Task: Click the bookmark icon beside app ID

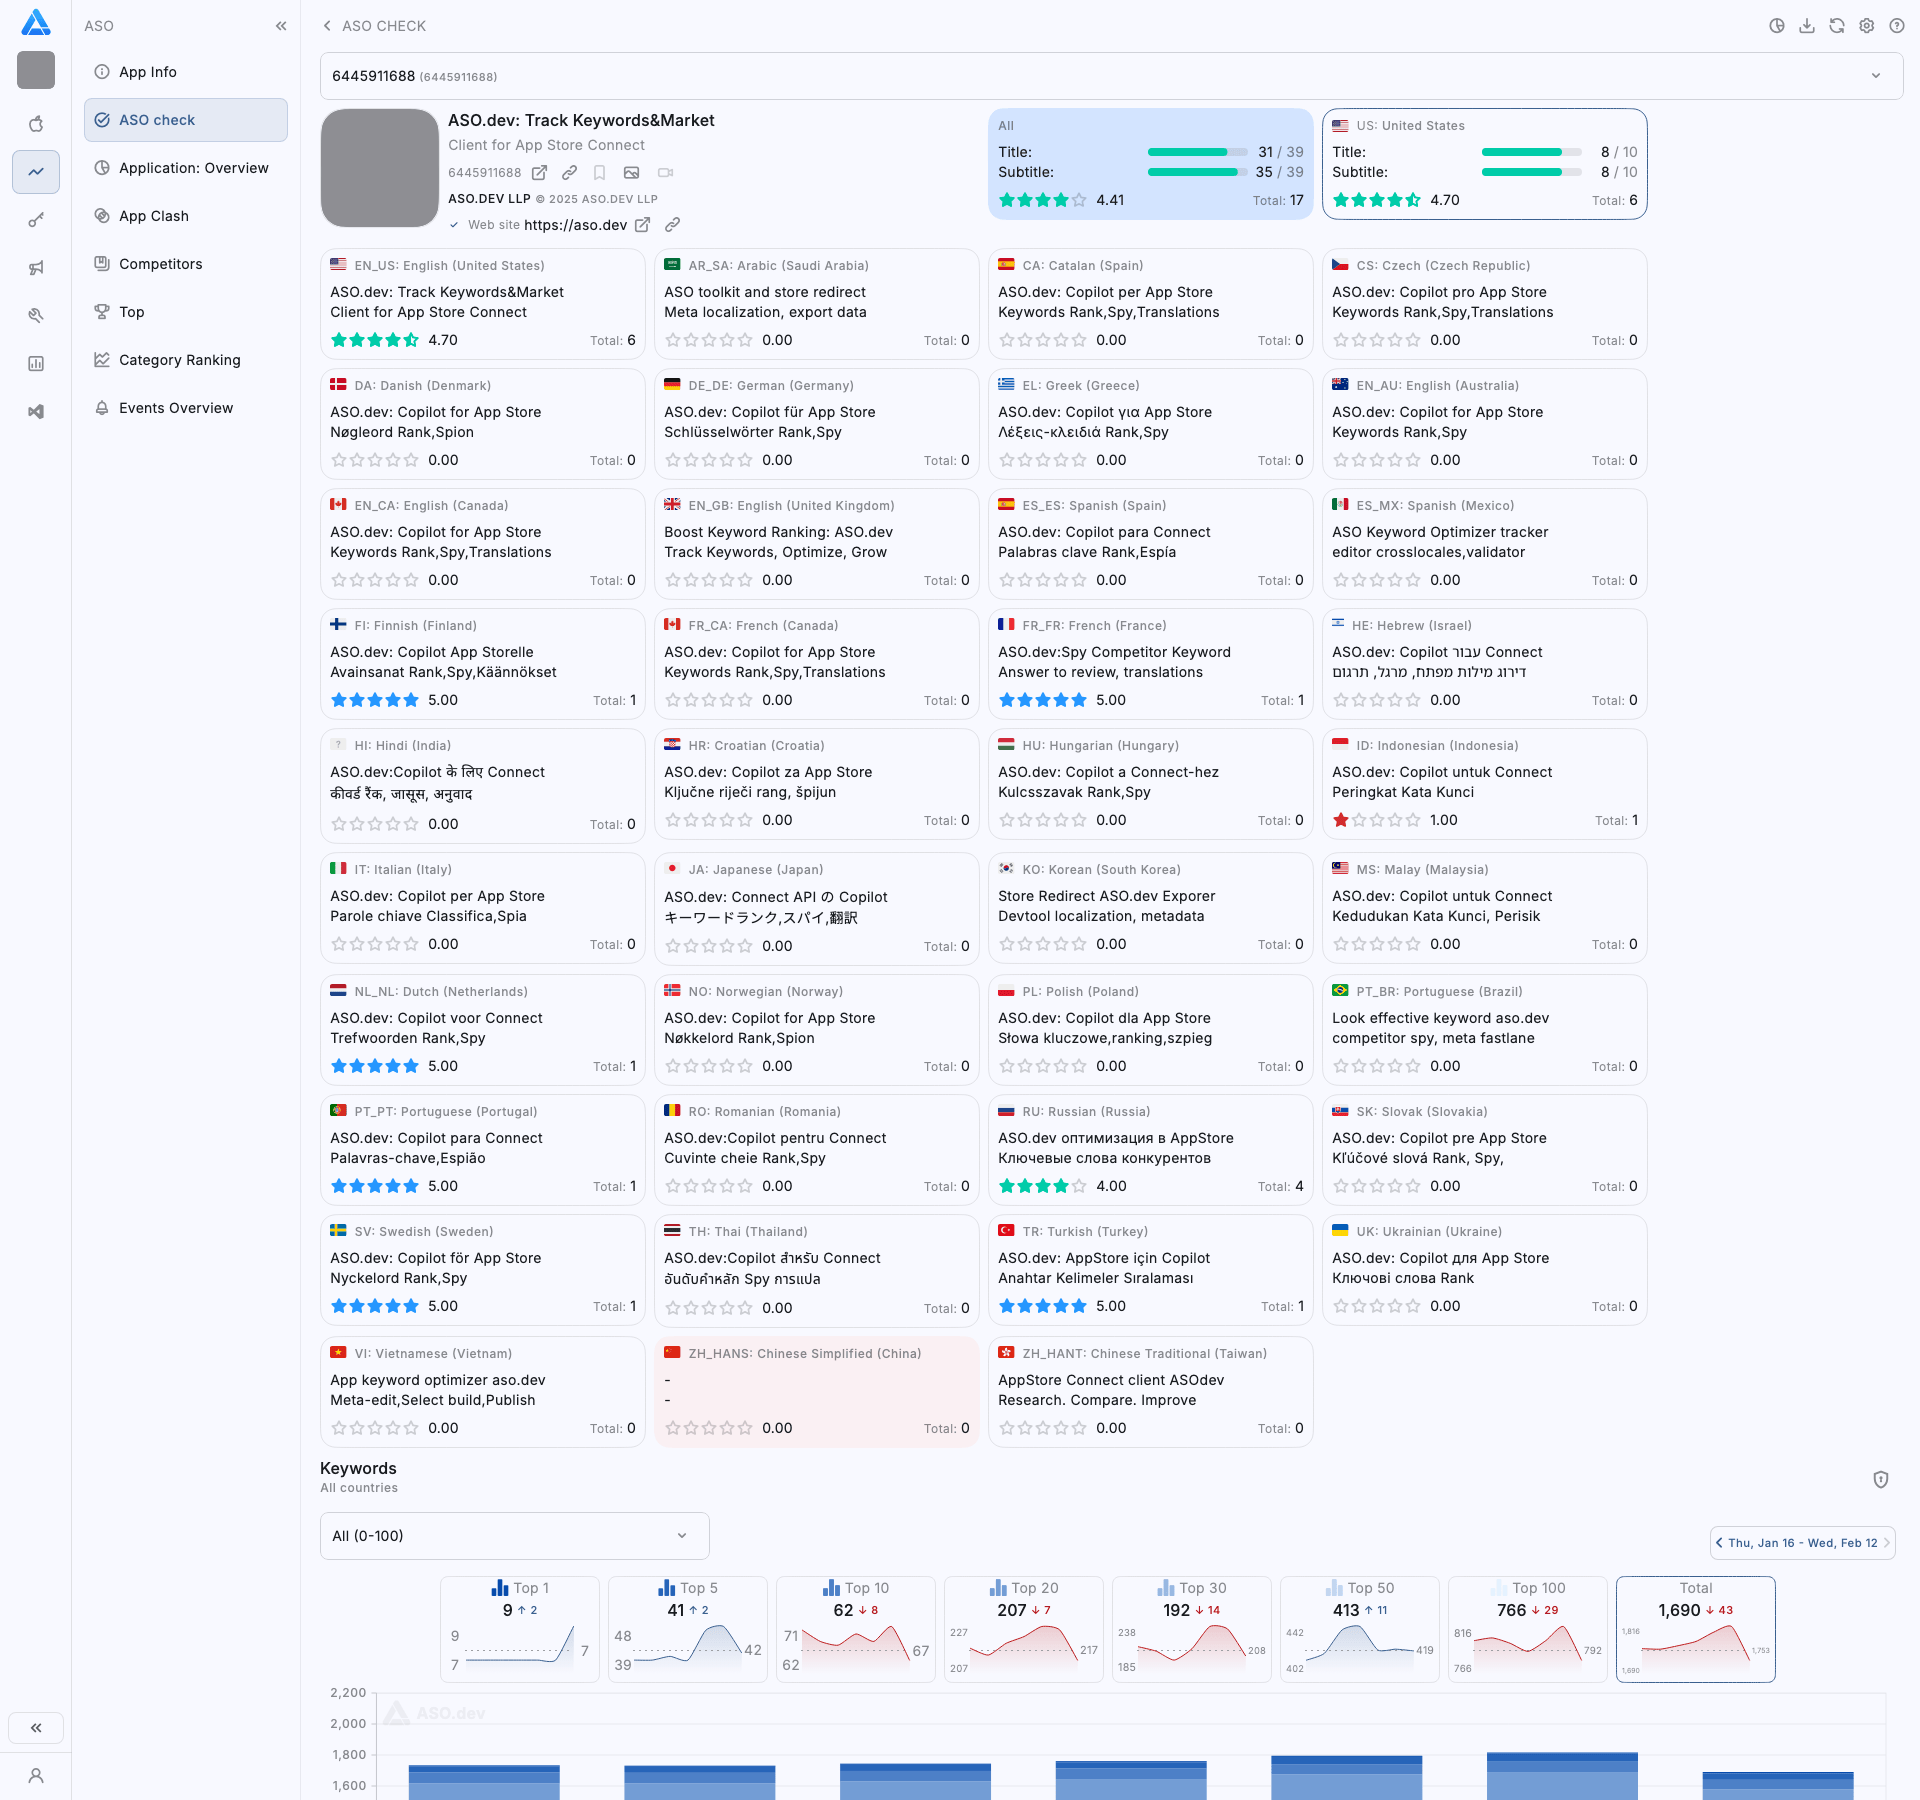Action: [x=600, y=173]
